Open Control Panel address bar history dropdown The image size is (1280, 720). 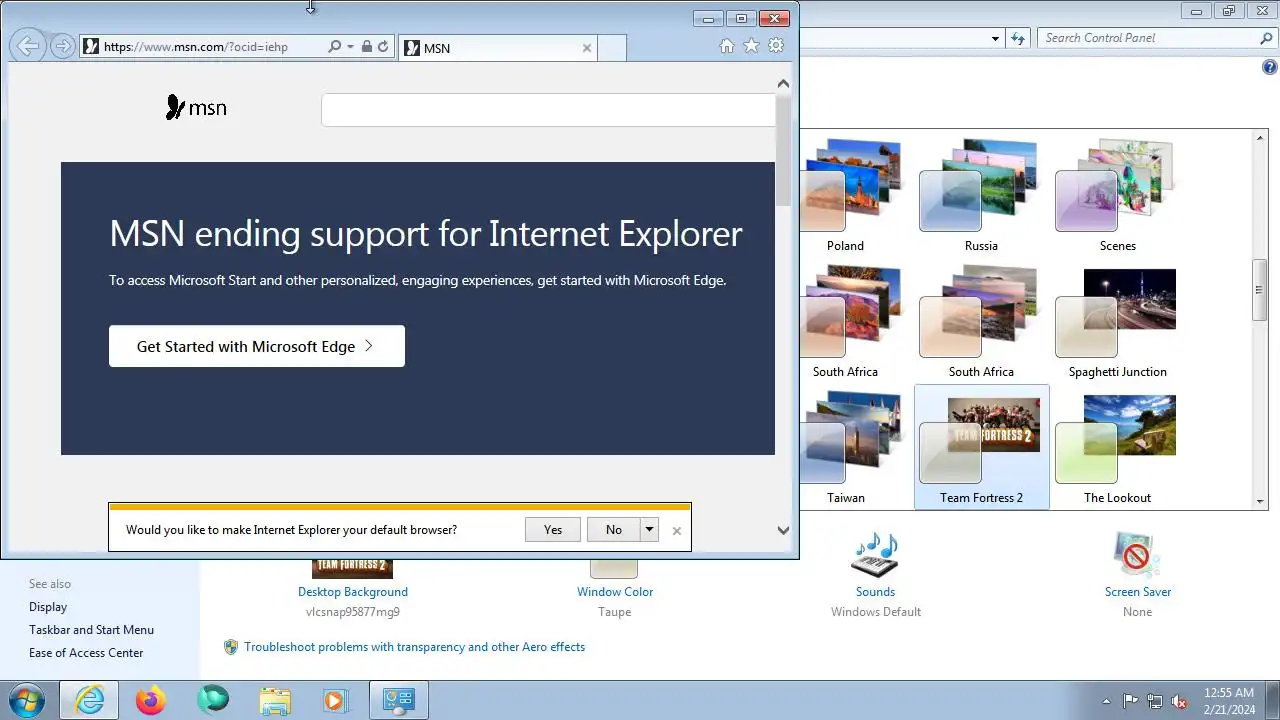995,38
